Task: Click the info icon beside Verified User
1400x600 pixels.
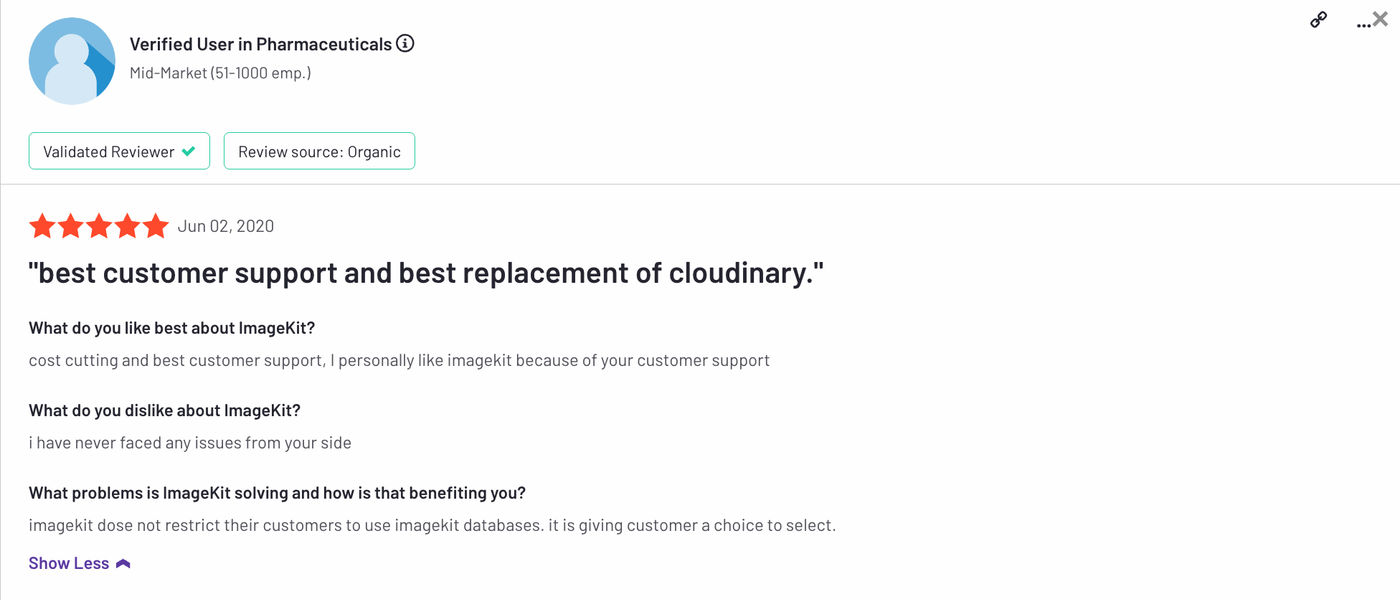Action: [x=405, y=44]
